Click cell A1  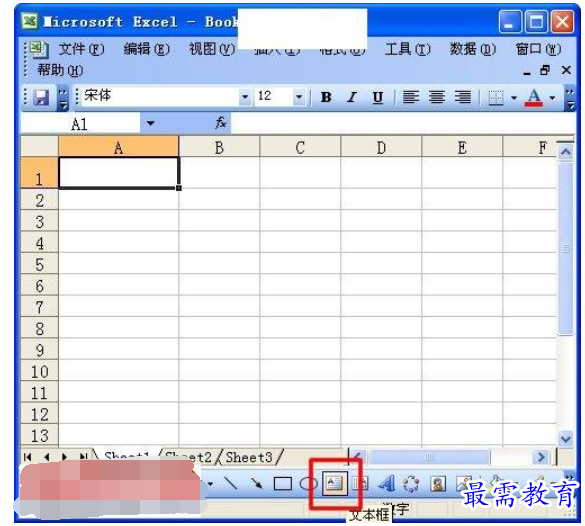[x=119, y=172]
